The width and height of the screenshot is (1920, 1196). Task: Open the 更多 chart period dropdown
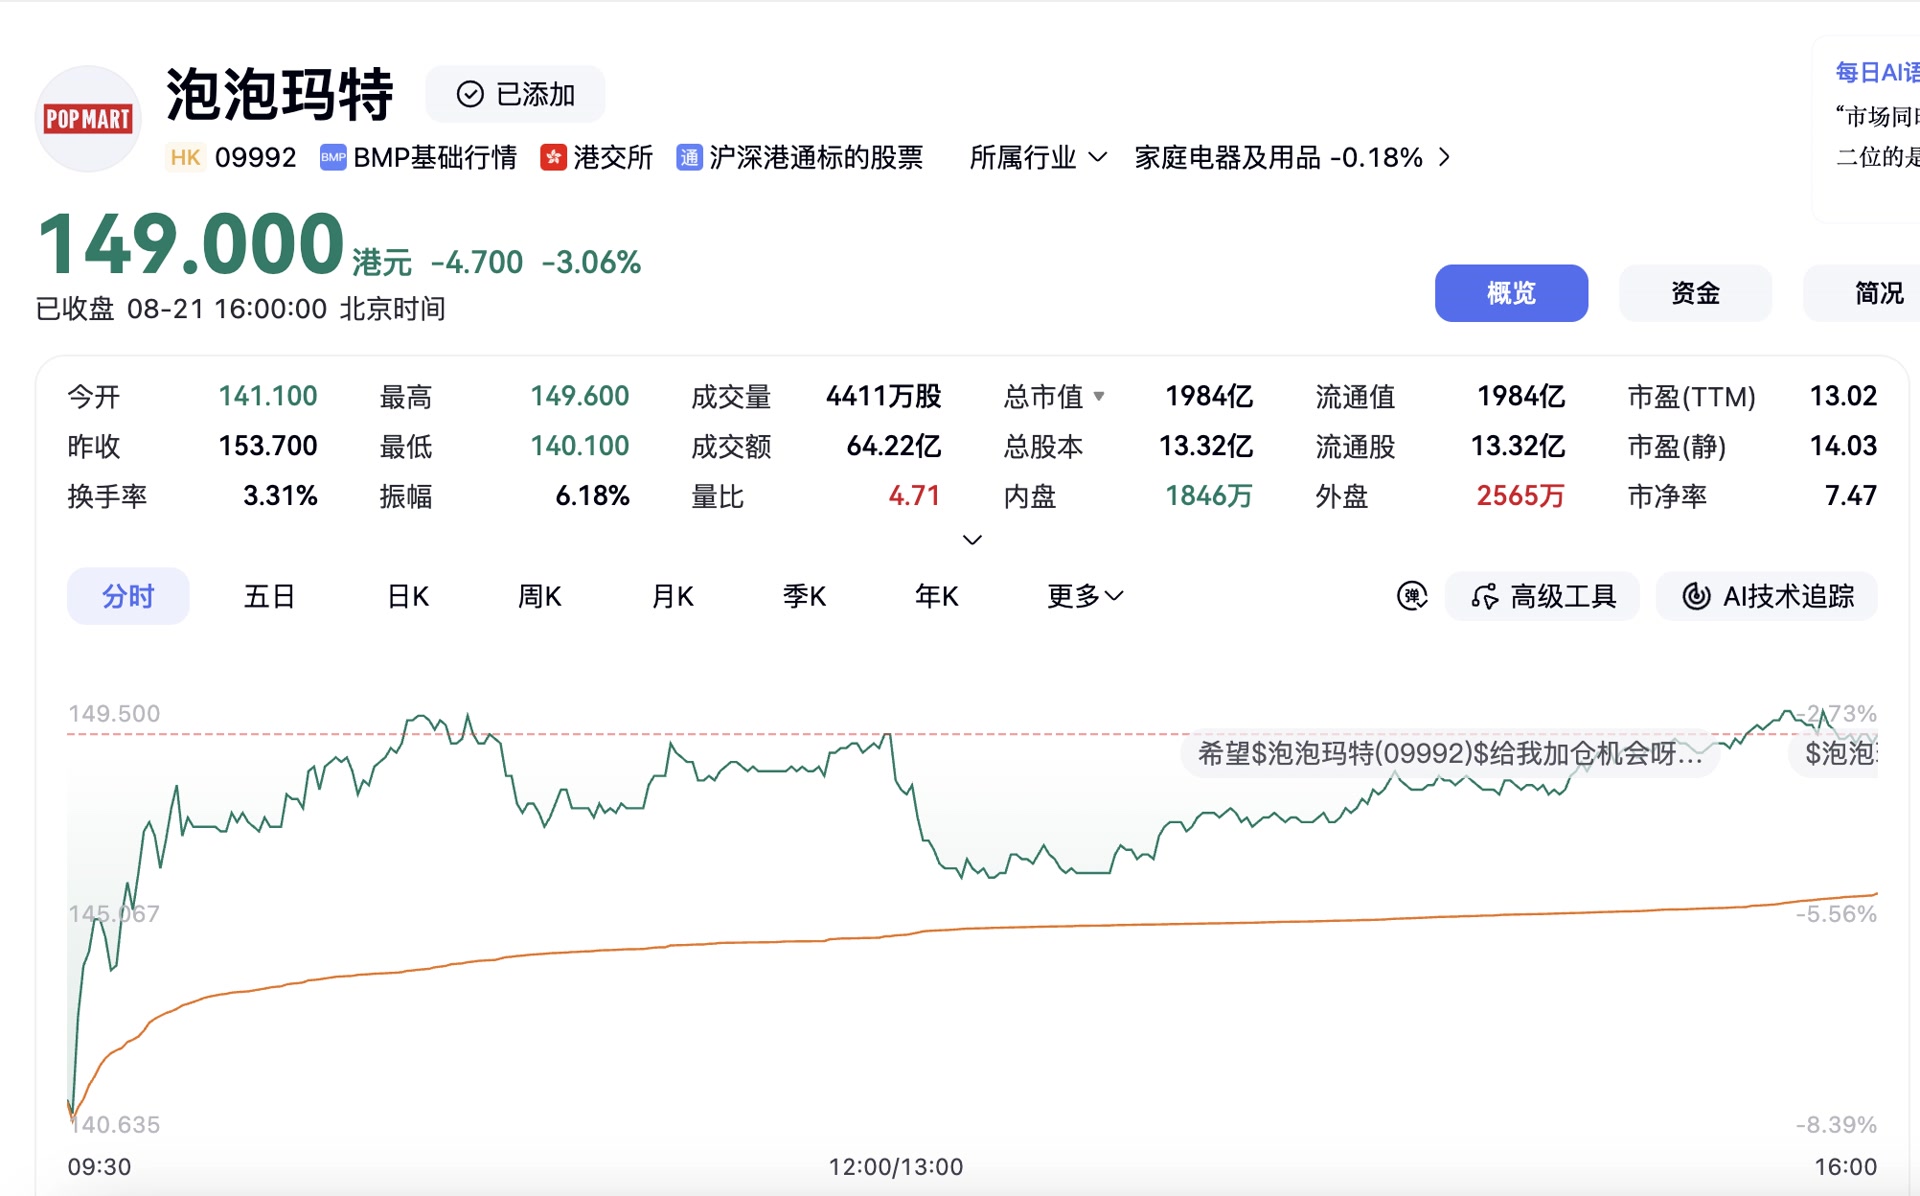coord(1085,596)
